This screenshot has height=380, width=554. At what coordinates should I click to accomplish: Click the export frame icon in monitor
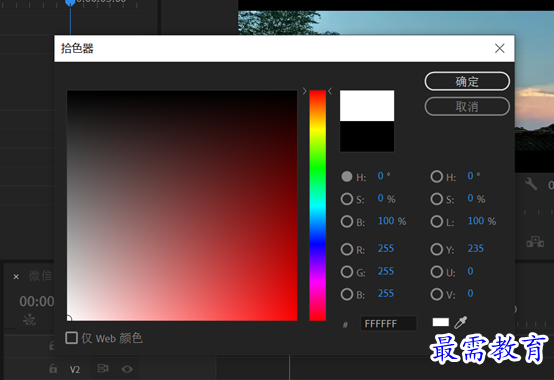[x=535, y=242]
